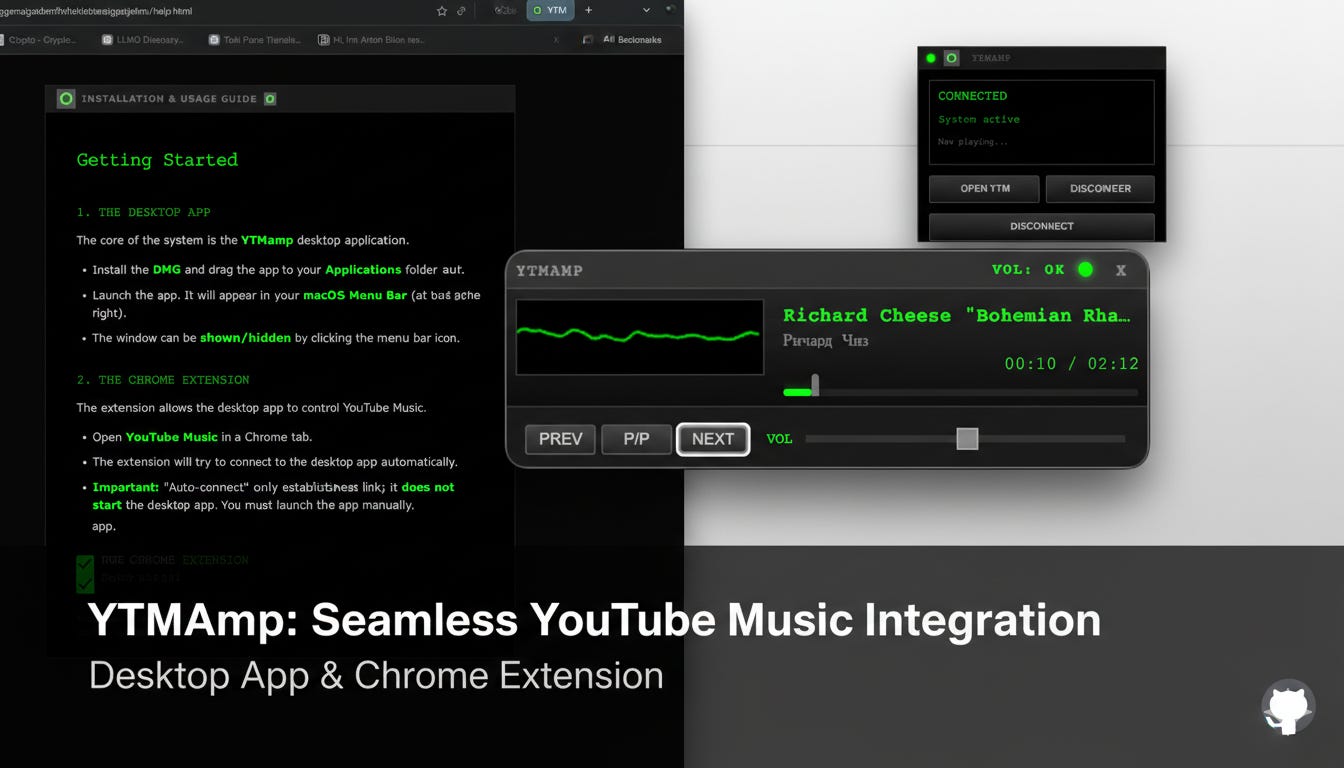1344x768 pixels.
Task: Follow the shown/hidden link
Action: point(245,338)
